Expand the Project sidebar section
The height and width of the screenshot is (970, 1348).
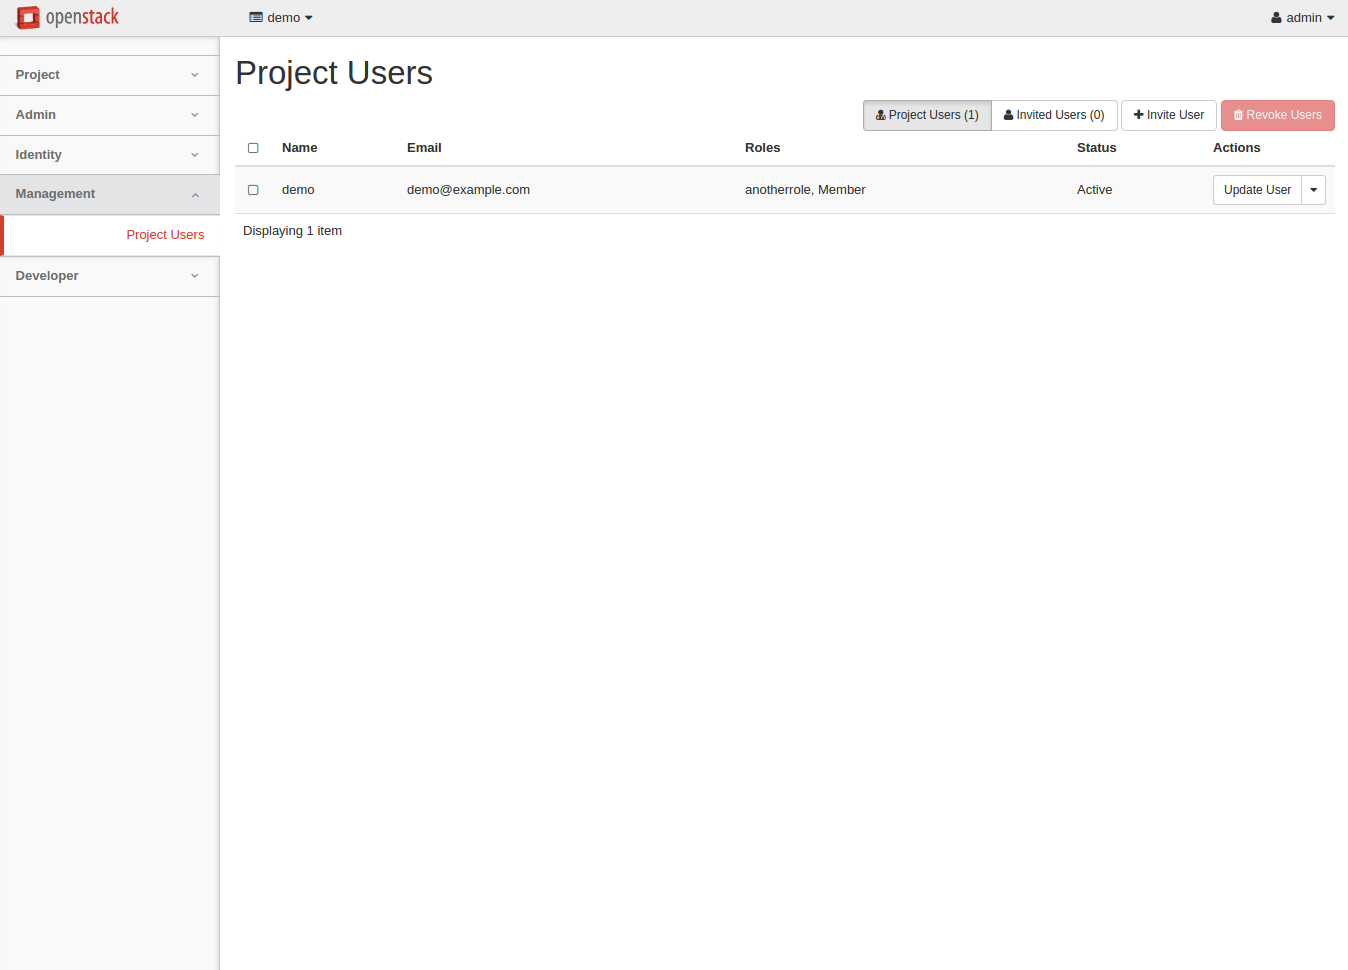[x=109, y=75]
